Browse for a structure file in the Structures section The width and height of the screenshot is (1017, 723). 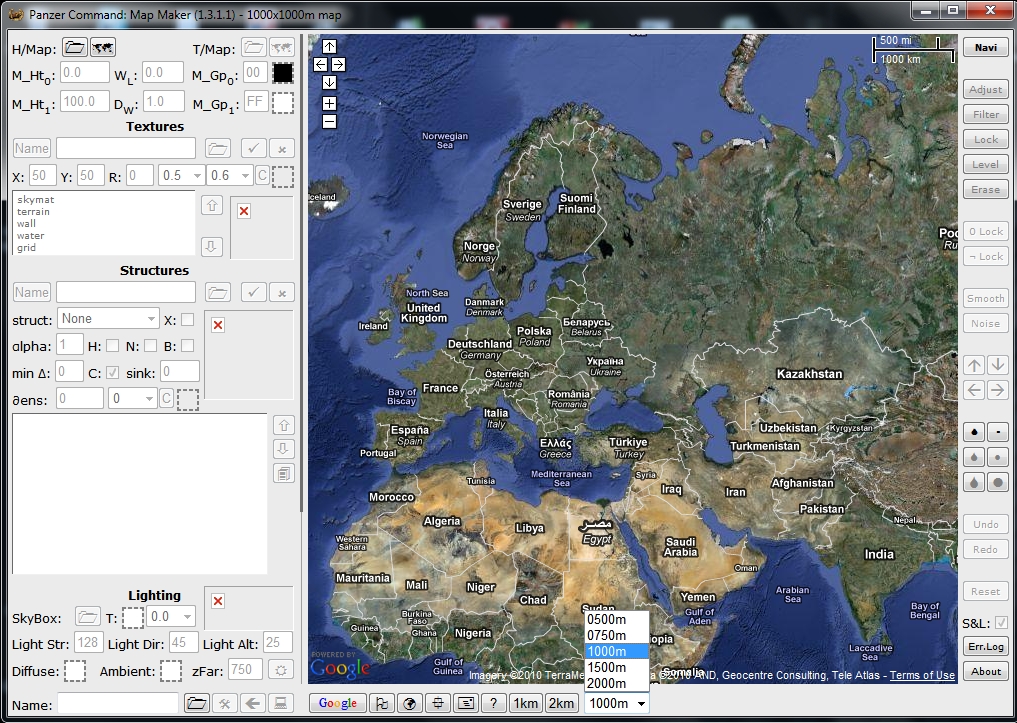pos(217,292)
